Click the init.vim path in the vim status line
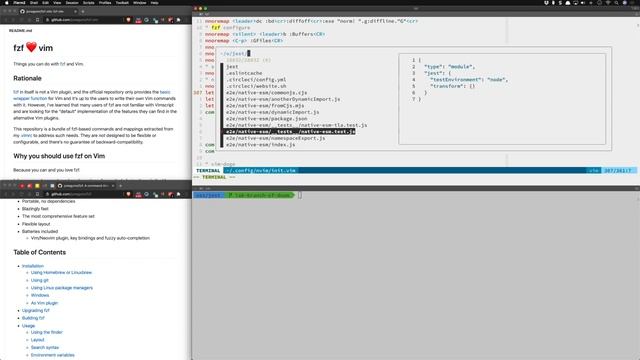The image size is (640, 360). (x=260, y=171)
